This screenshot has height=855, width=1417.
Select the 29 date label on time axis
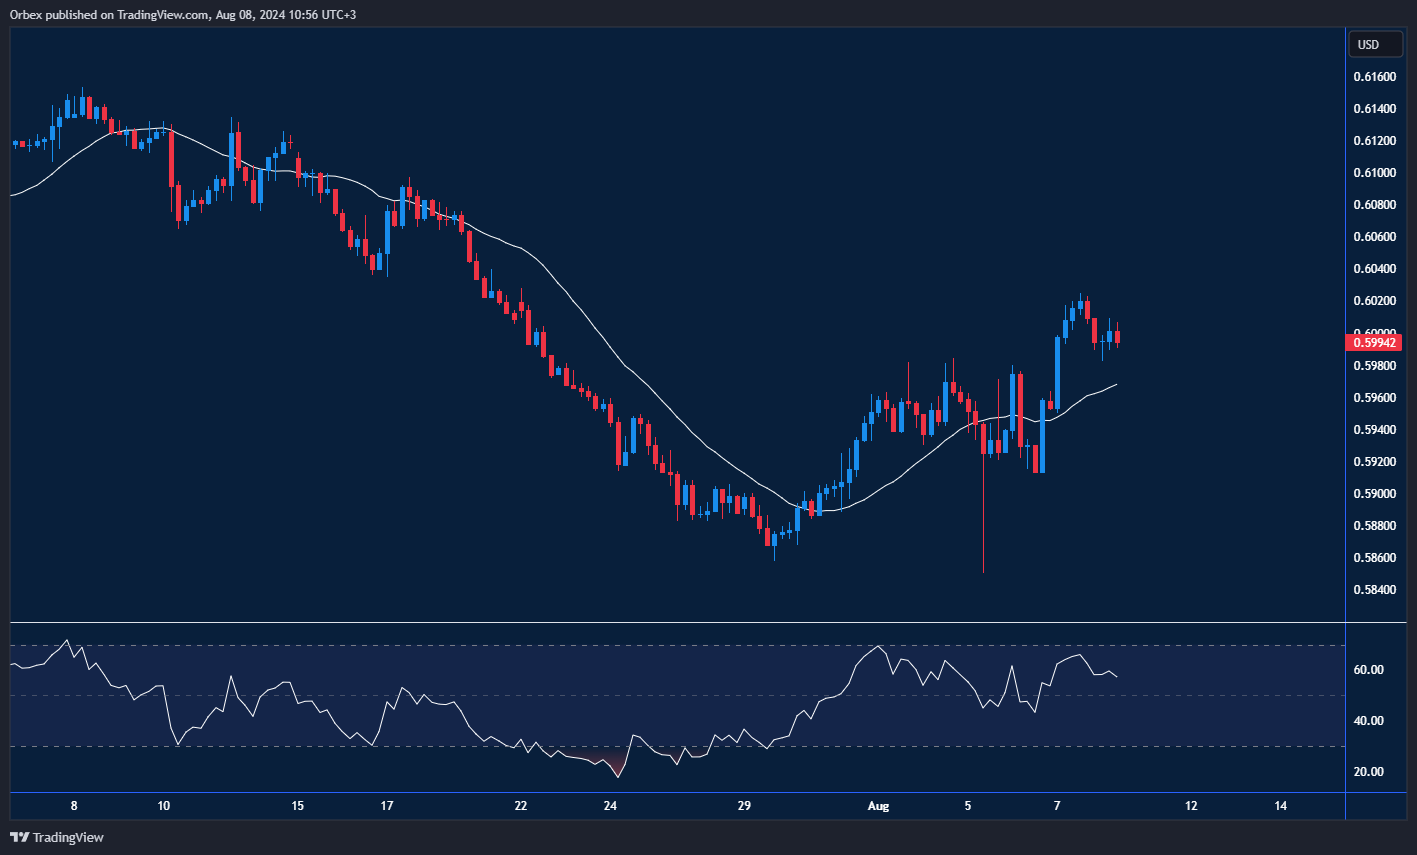point(743,806)
